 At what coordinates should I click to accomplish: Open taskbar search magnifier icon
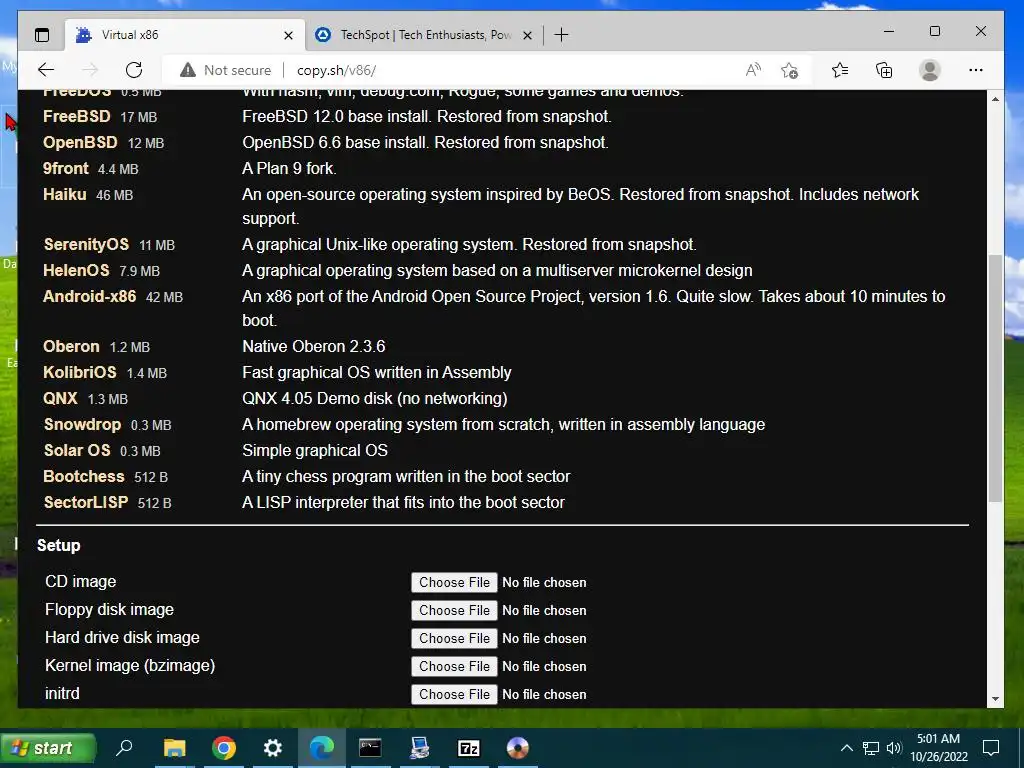pos(124,748)
